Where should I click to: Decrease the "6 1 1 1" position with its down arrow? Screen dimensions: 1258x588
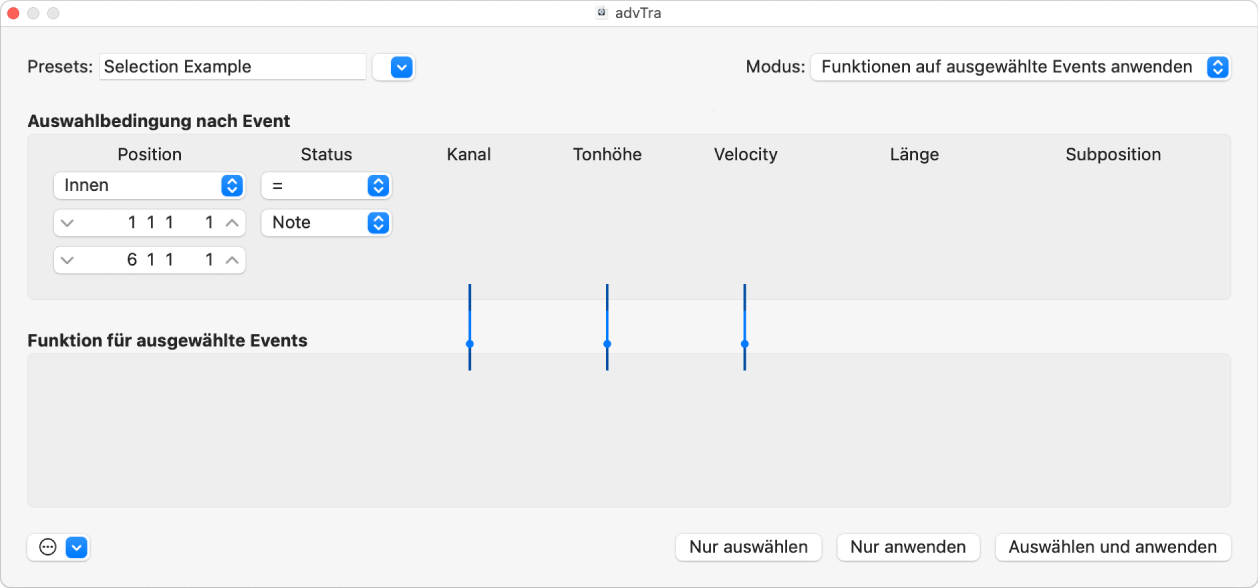click(67, 259)
